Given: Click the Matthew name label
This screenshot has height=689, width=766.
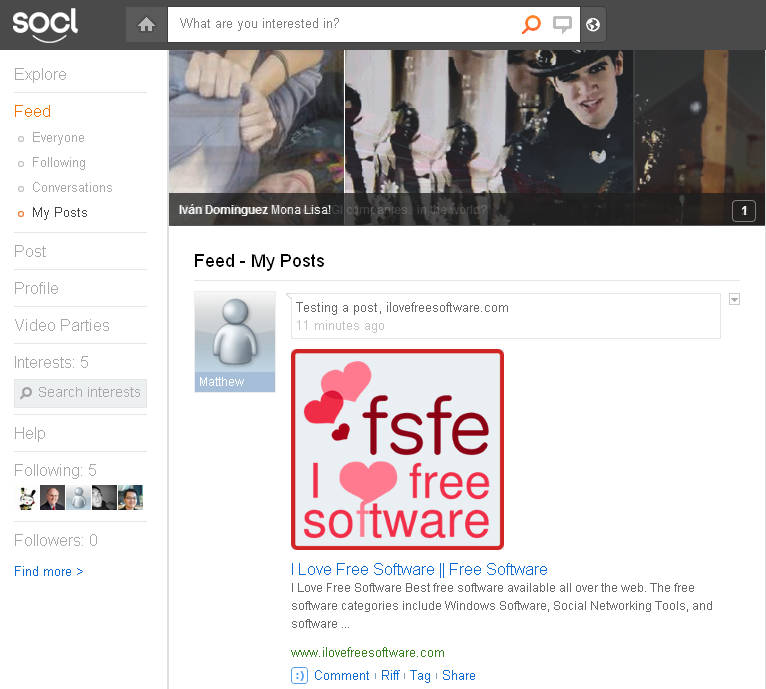Looking at the screenshot, I should point(221,382).
